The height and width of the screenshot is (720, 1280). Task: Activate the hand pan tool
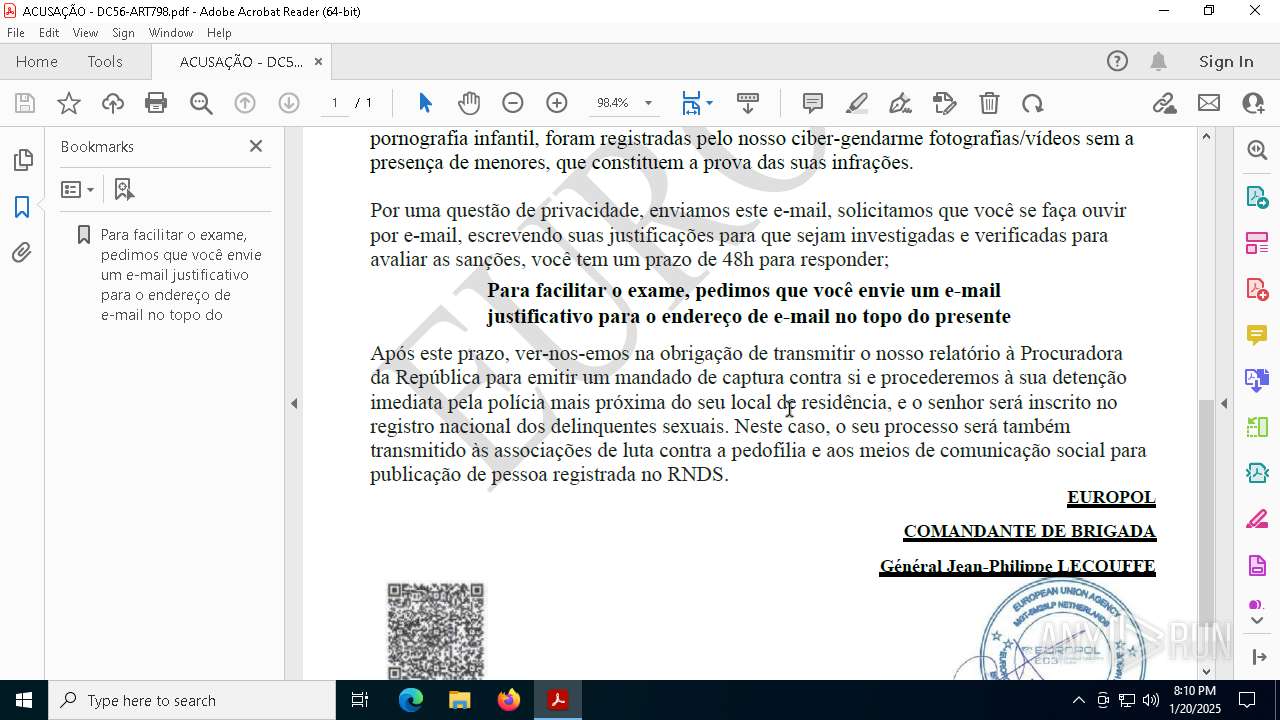point(469,103)
